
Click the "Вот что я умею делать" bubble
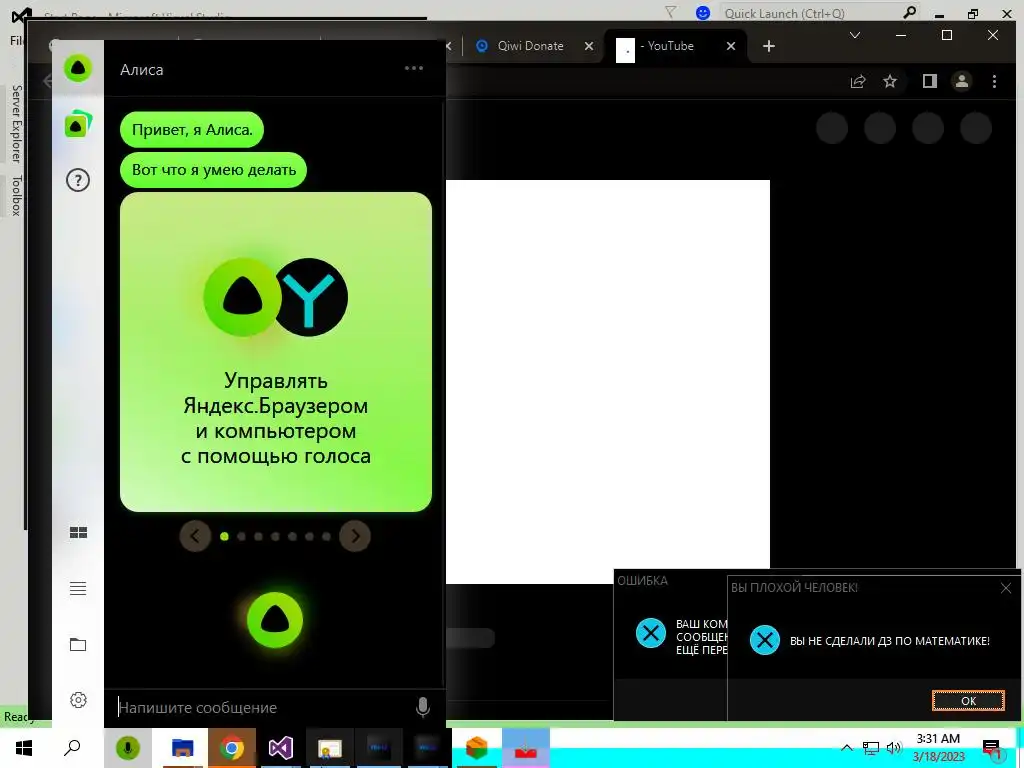click(x=214, y=170)
